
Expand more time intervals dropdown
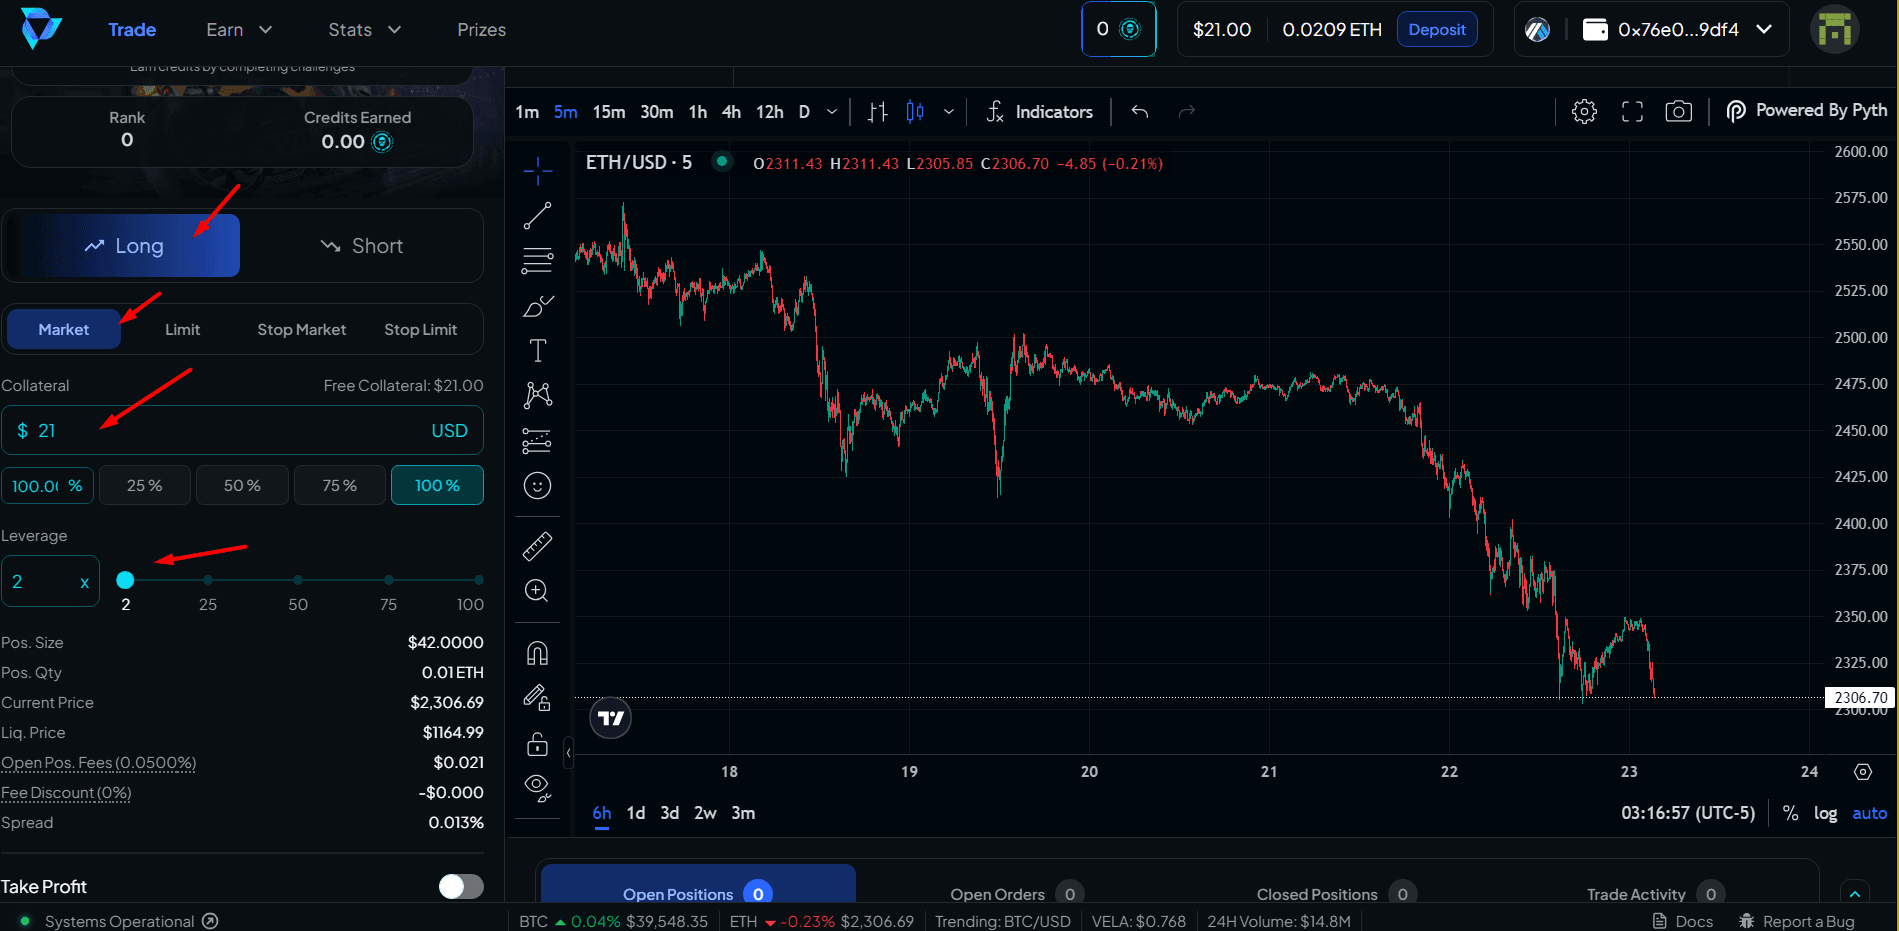[x=832, y=112]
